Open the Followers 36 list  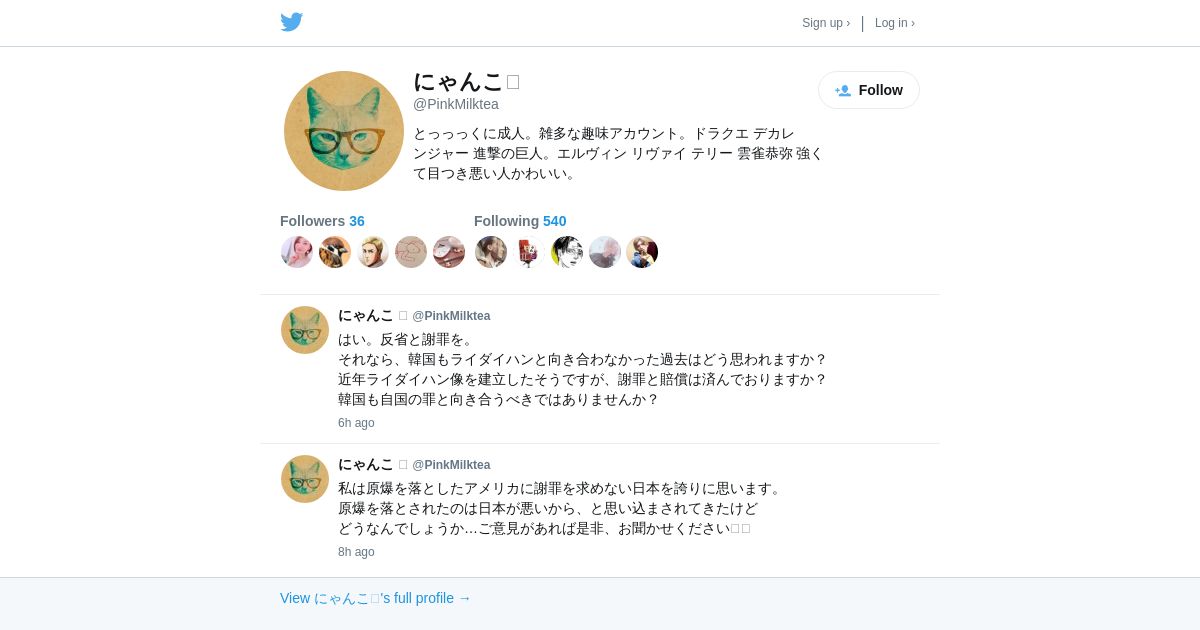pyautogui.click(x=322, y=221)
